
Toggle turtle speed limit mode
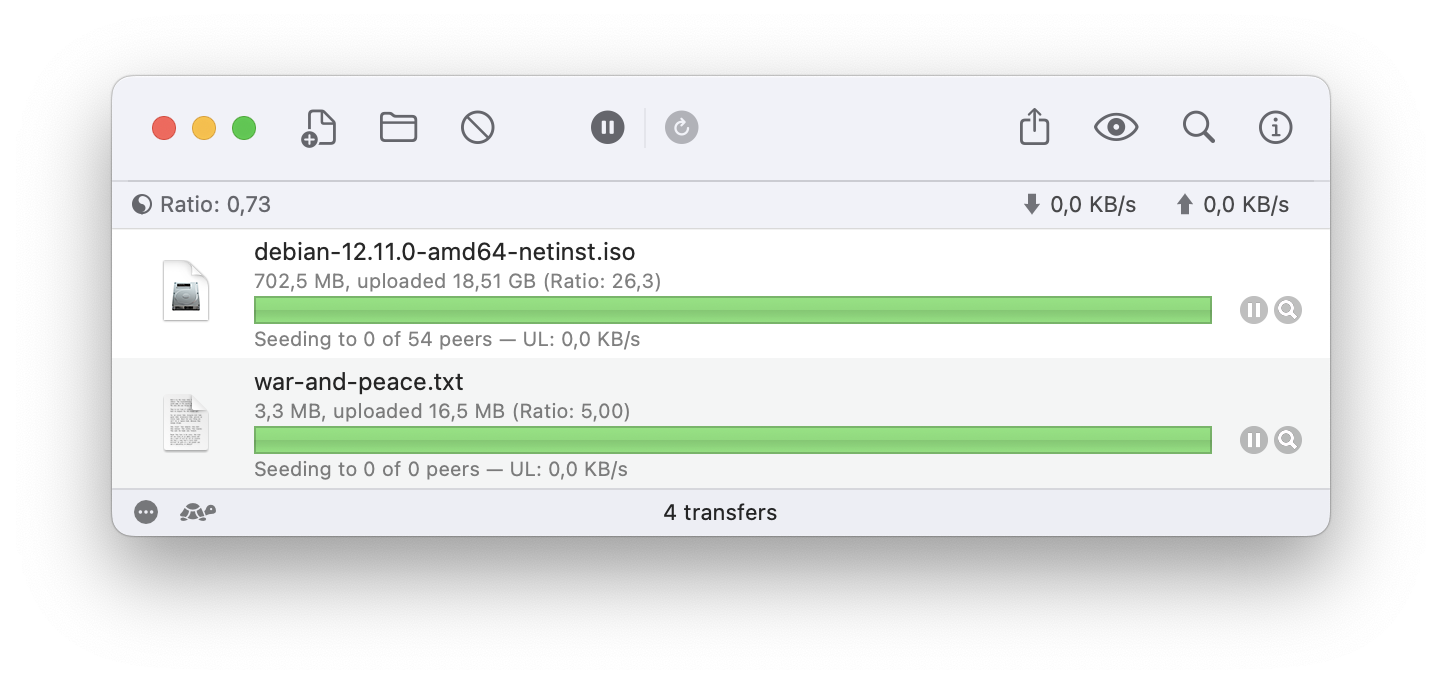click(198, 513)
